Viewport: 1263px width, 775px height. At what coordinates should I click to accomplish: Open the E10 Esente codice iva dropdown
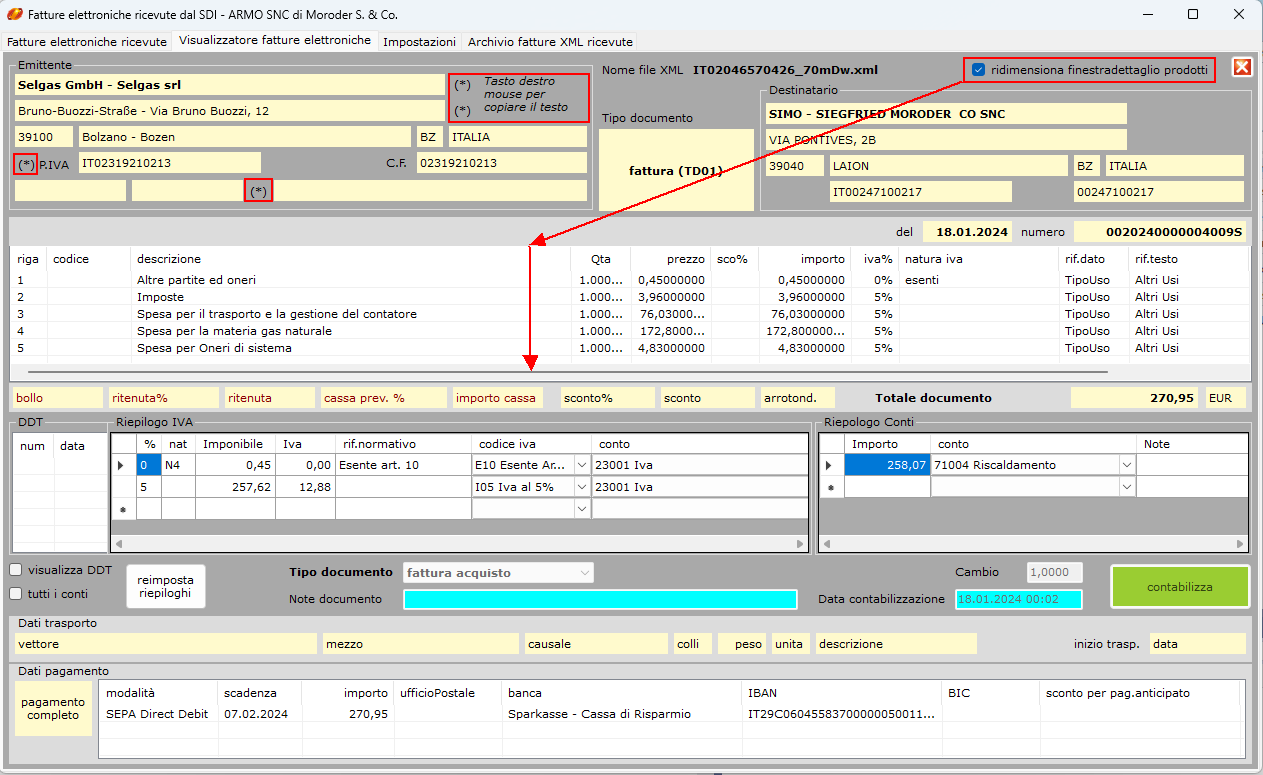pyautogui.click(x=582, y=465)
